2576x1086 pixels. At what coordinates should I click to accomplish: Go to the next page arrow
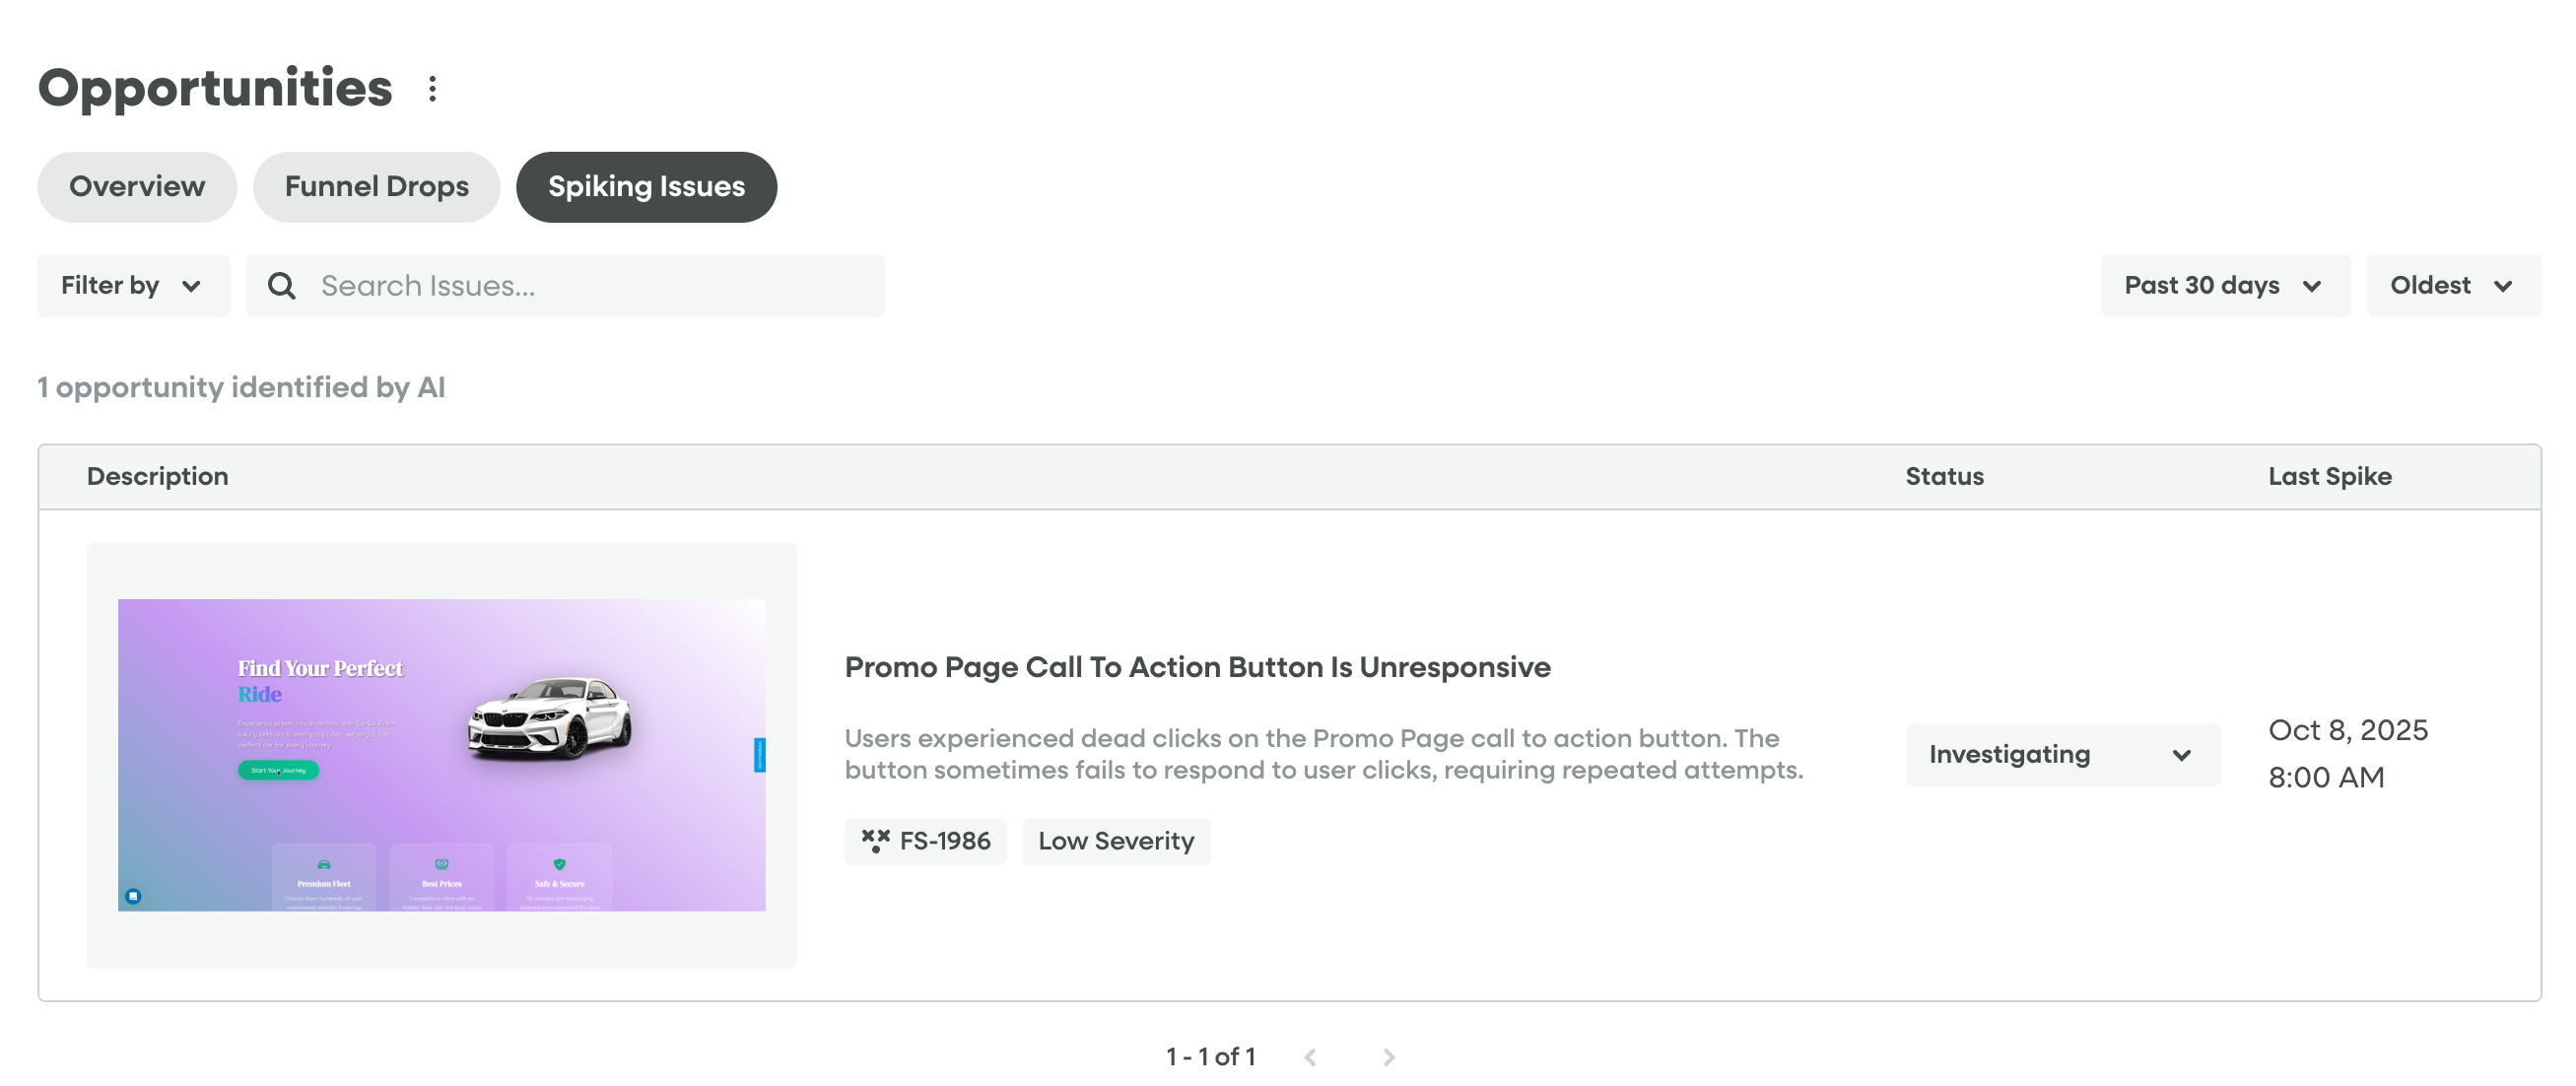click(x=1389, y=1057)
